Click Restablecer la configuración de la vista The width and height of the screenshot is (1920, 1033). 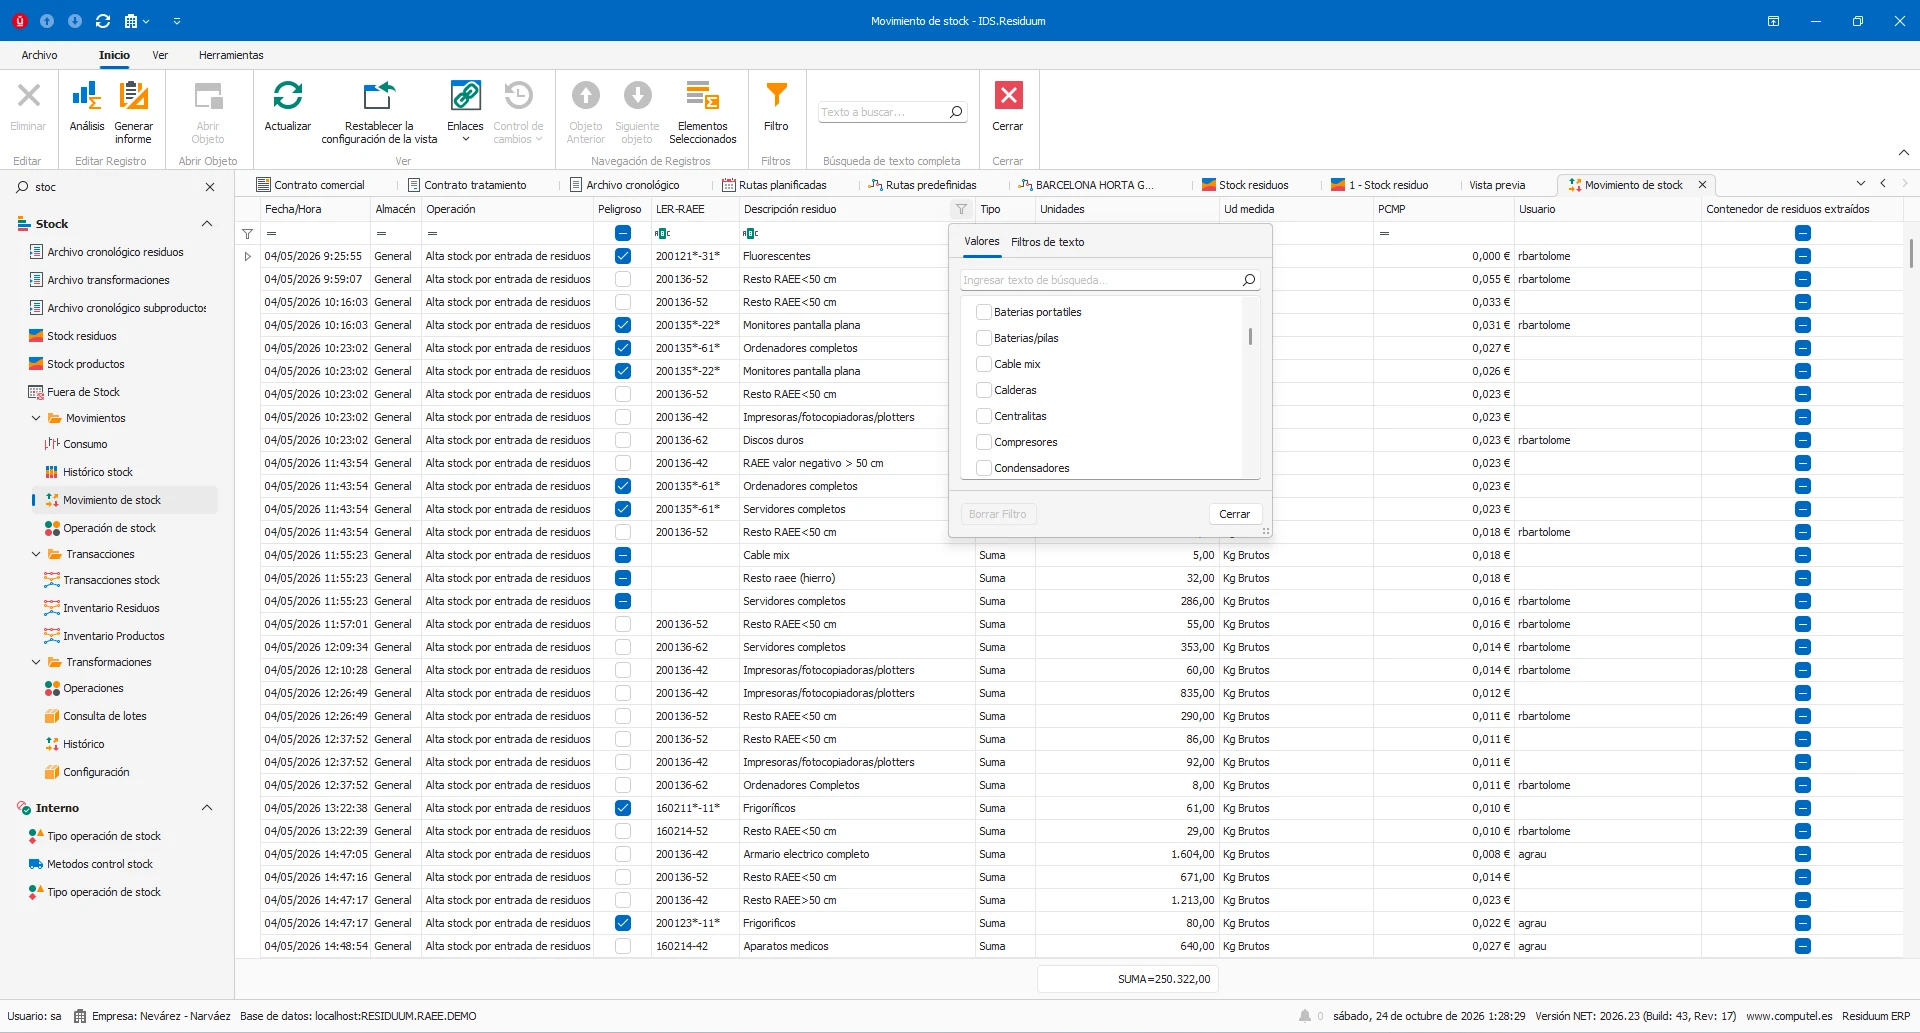coord(379,112)
